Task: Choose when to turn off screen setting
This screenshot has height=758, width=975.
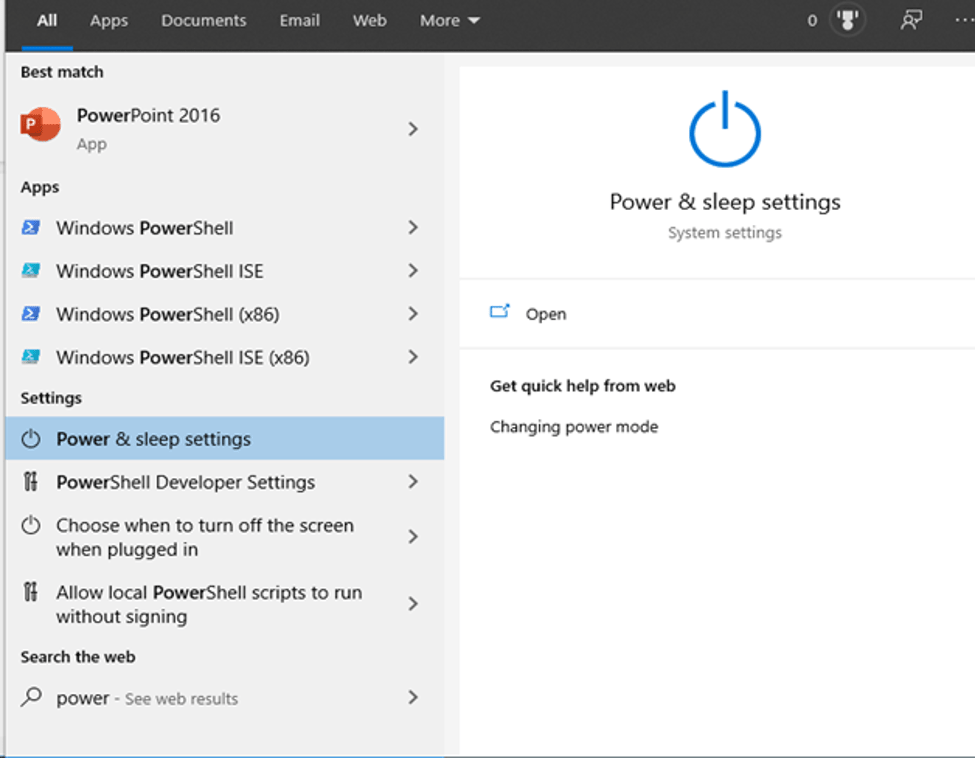Action: 204,537
